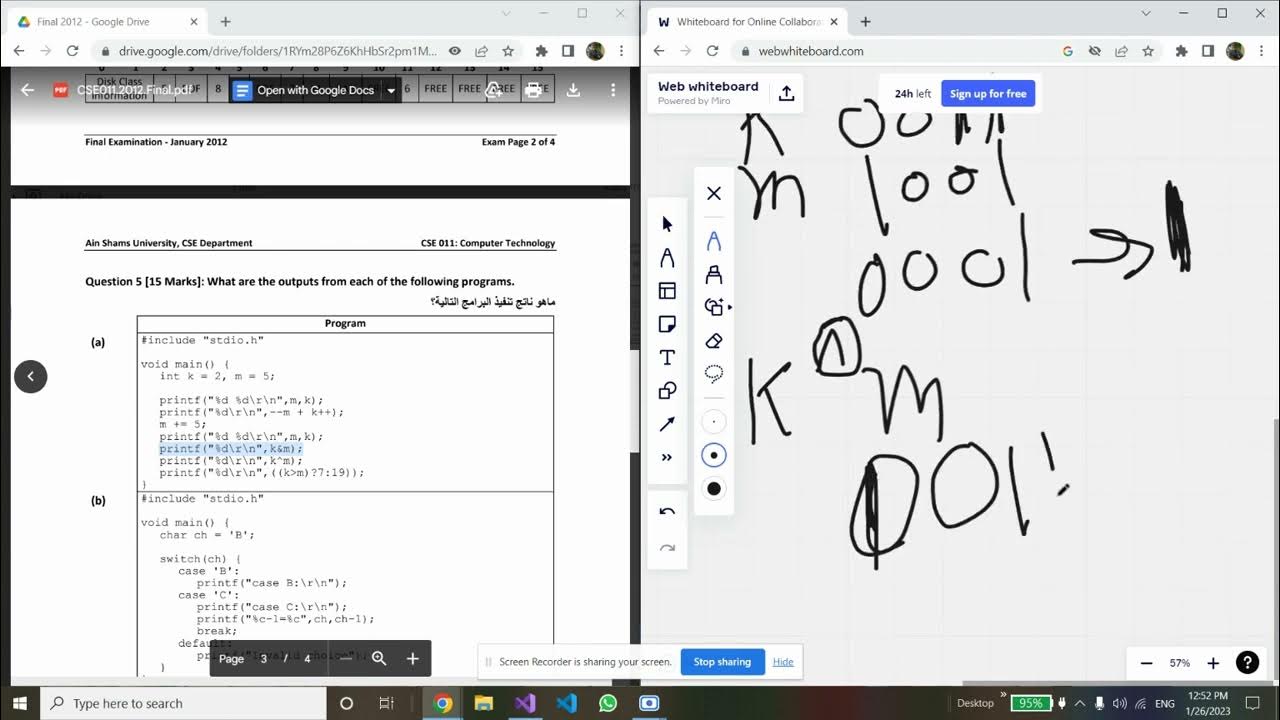Click Sign up for free button
The height and width of the screenshot is (720, 1280).
pos(988,94)
